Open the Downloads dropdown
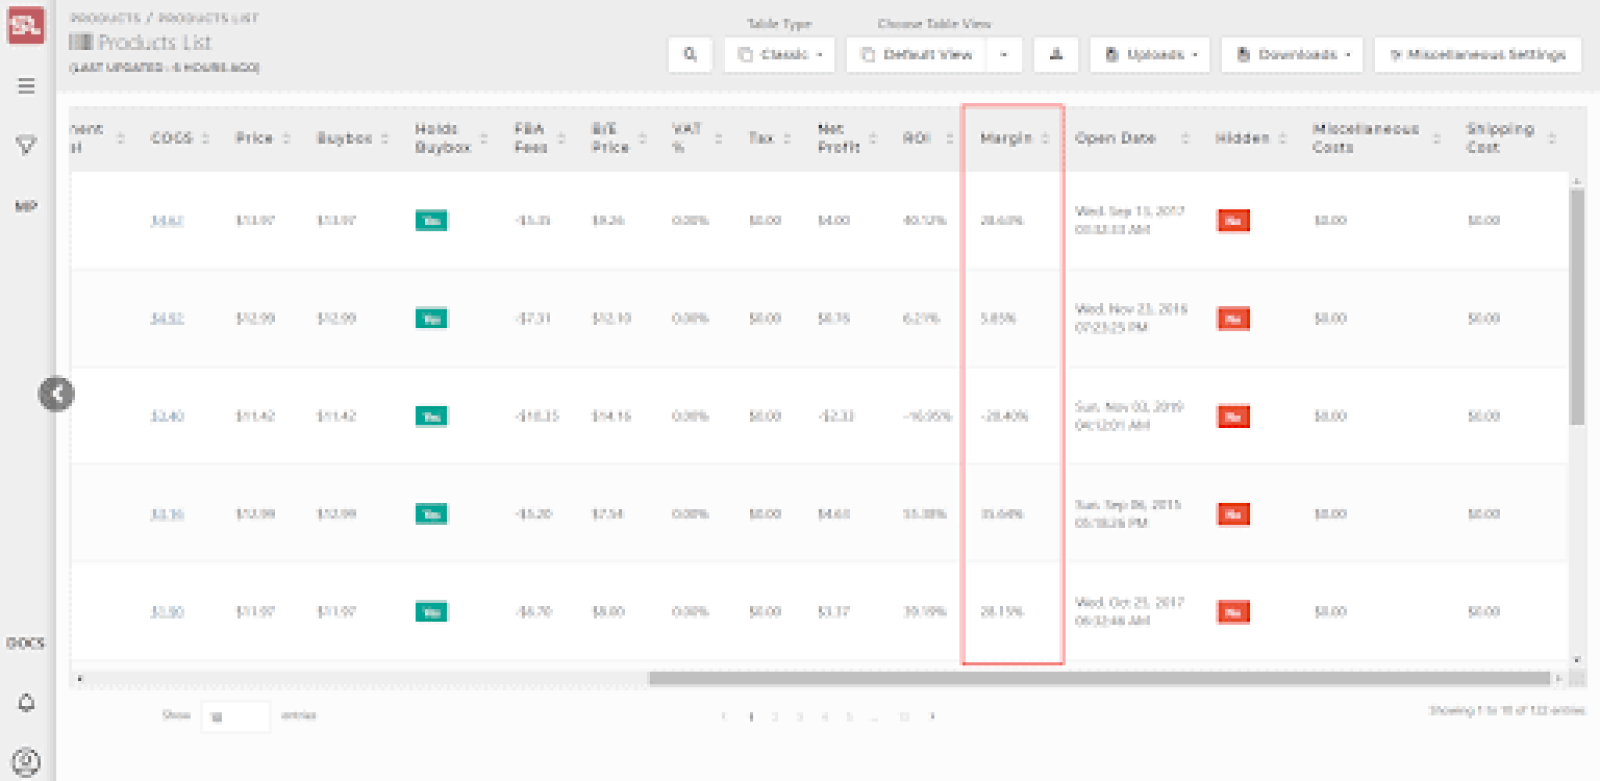This screenshot has width=1600, height=781. [1292, 54]
